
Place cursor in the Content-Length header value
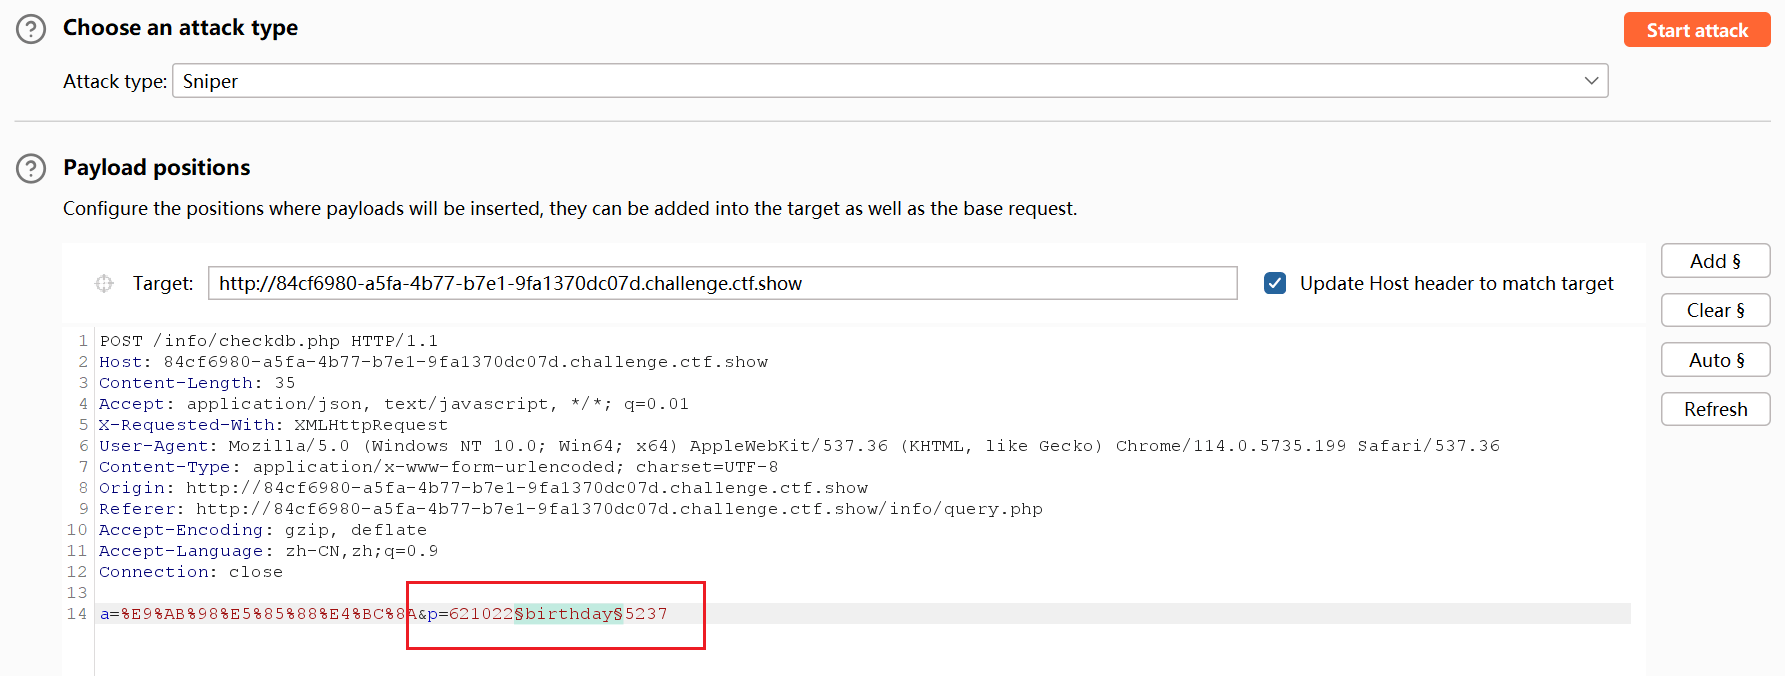point(285,383)
